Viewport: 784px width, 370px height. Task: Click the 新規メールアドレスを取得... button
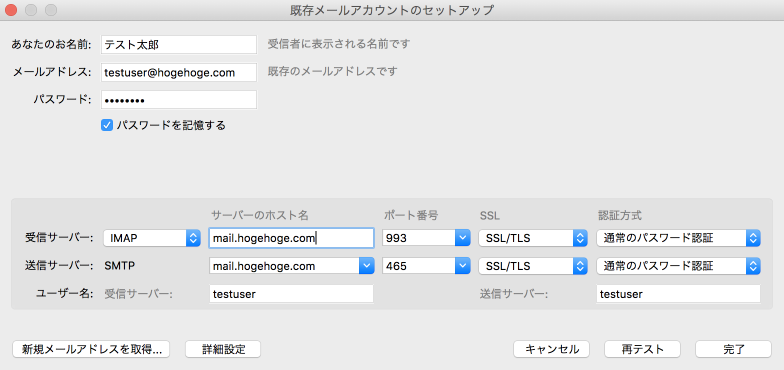click(92, 350)
